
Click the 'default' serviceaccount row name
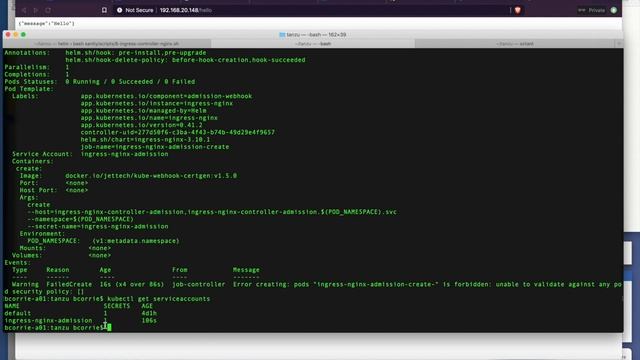point(18,313)
